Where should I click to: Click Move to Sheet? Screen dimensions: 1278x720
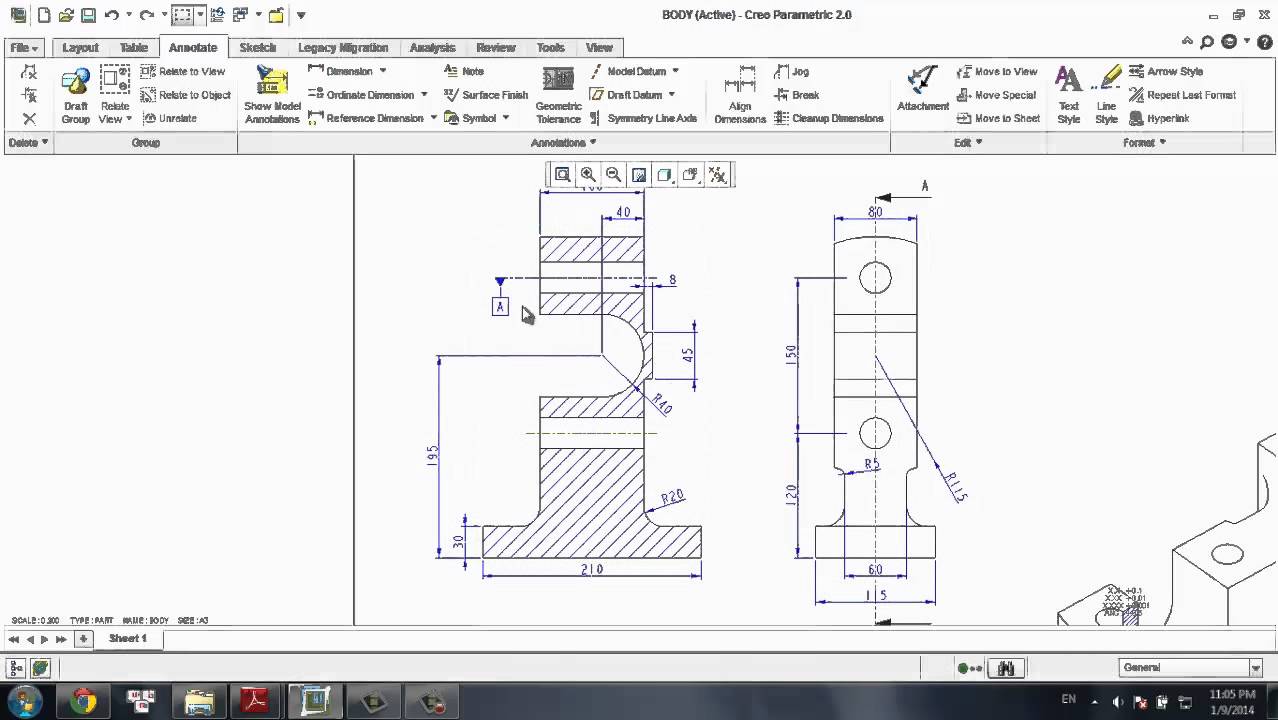[998, 118]
